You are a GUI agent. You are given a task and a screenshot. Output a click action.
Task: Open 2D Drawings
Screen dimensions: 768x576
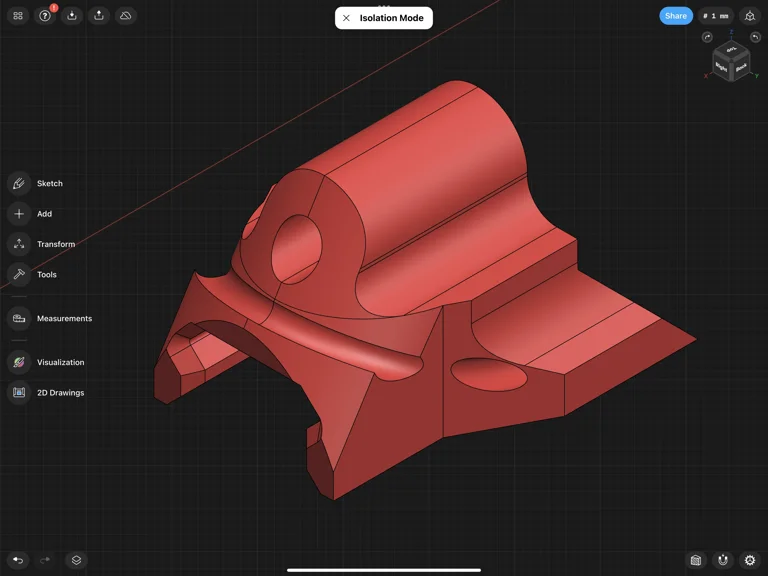[19, 393]
